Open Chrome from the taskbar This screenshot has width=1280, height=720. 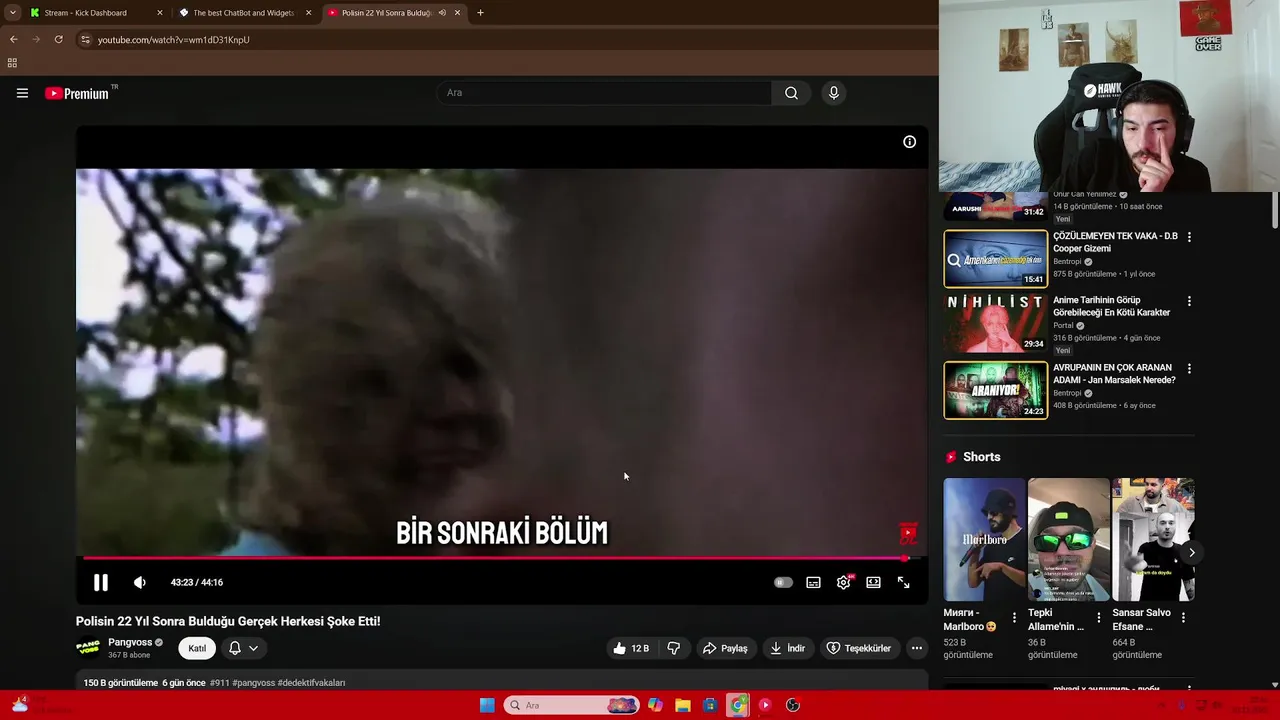(738, 705)
